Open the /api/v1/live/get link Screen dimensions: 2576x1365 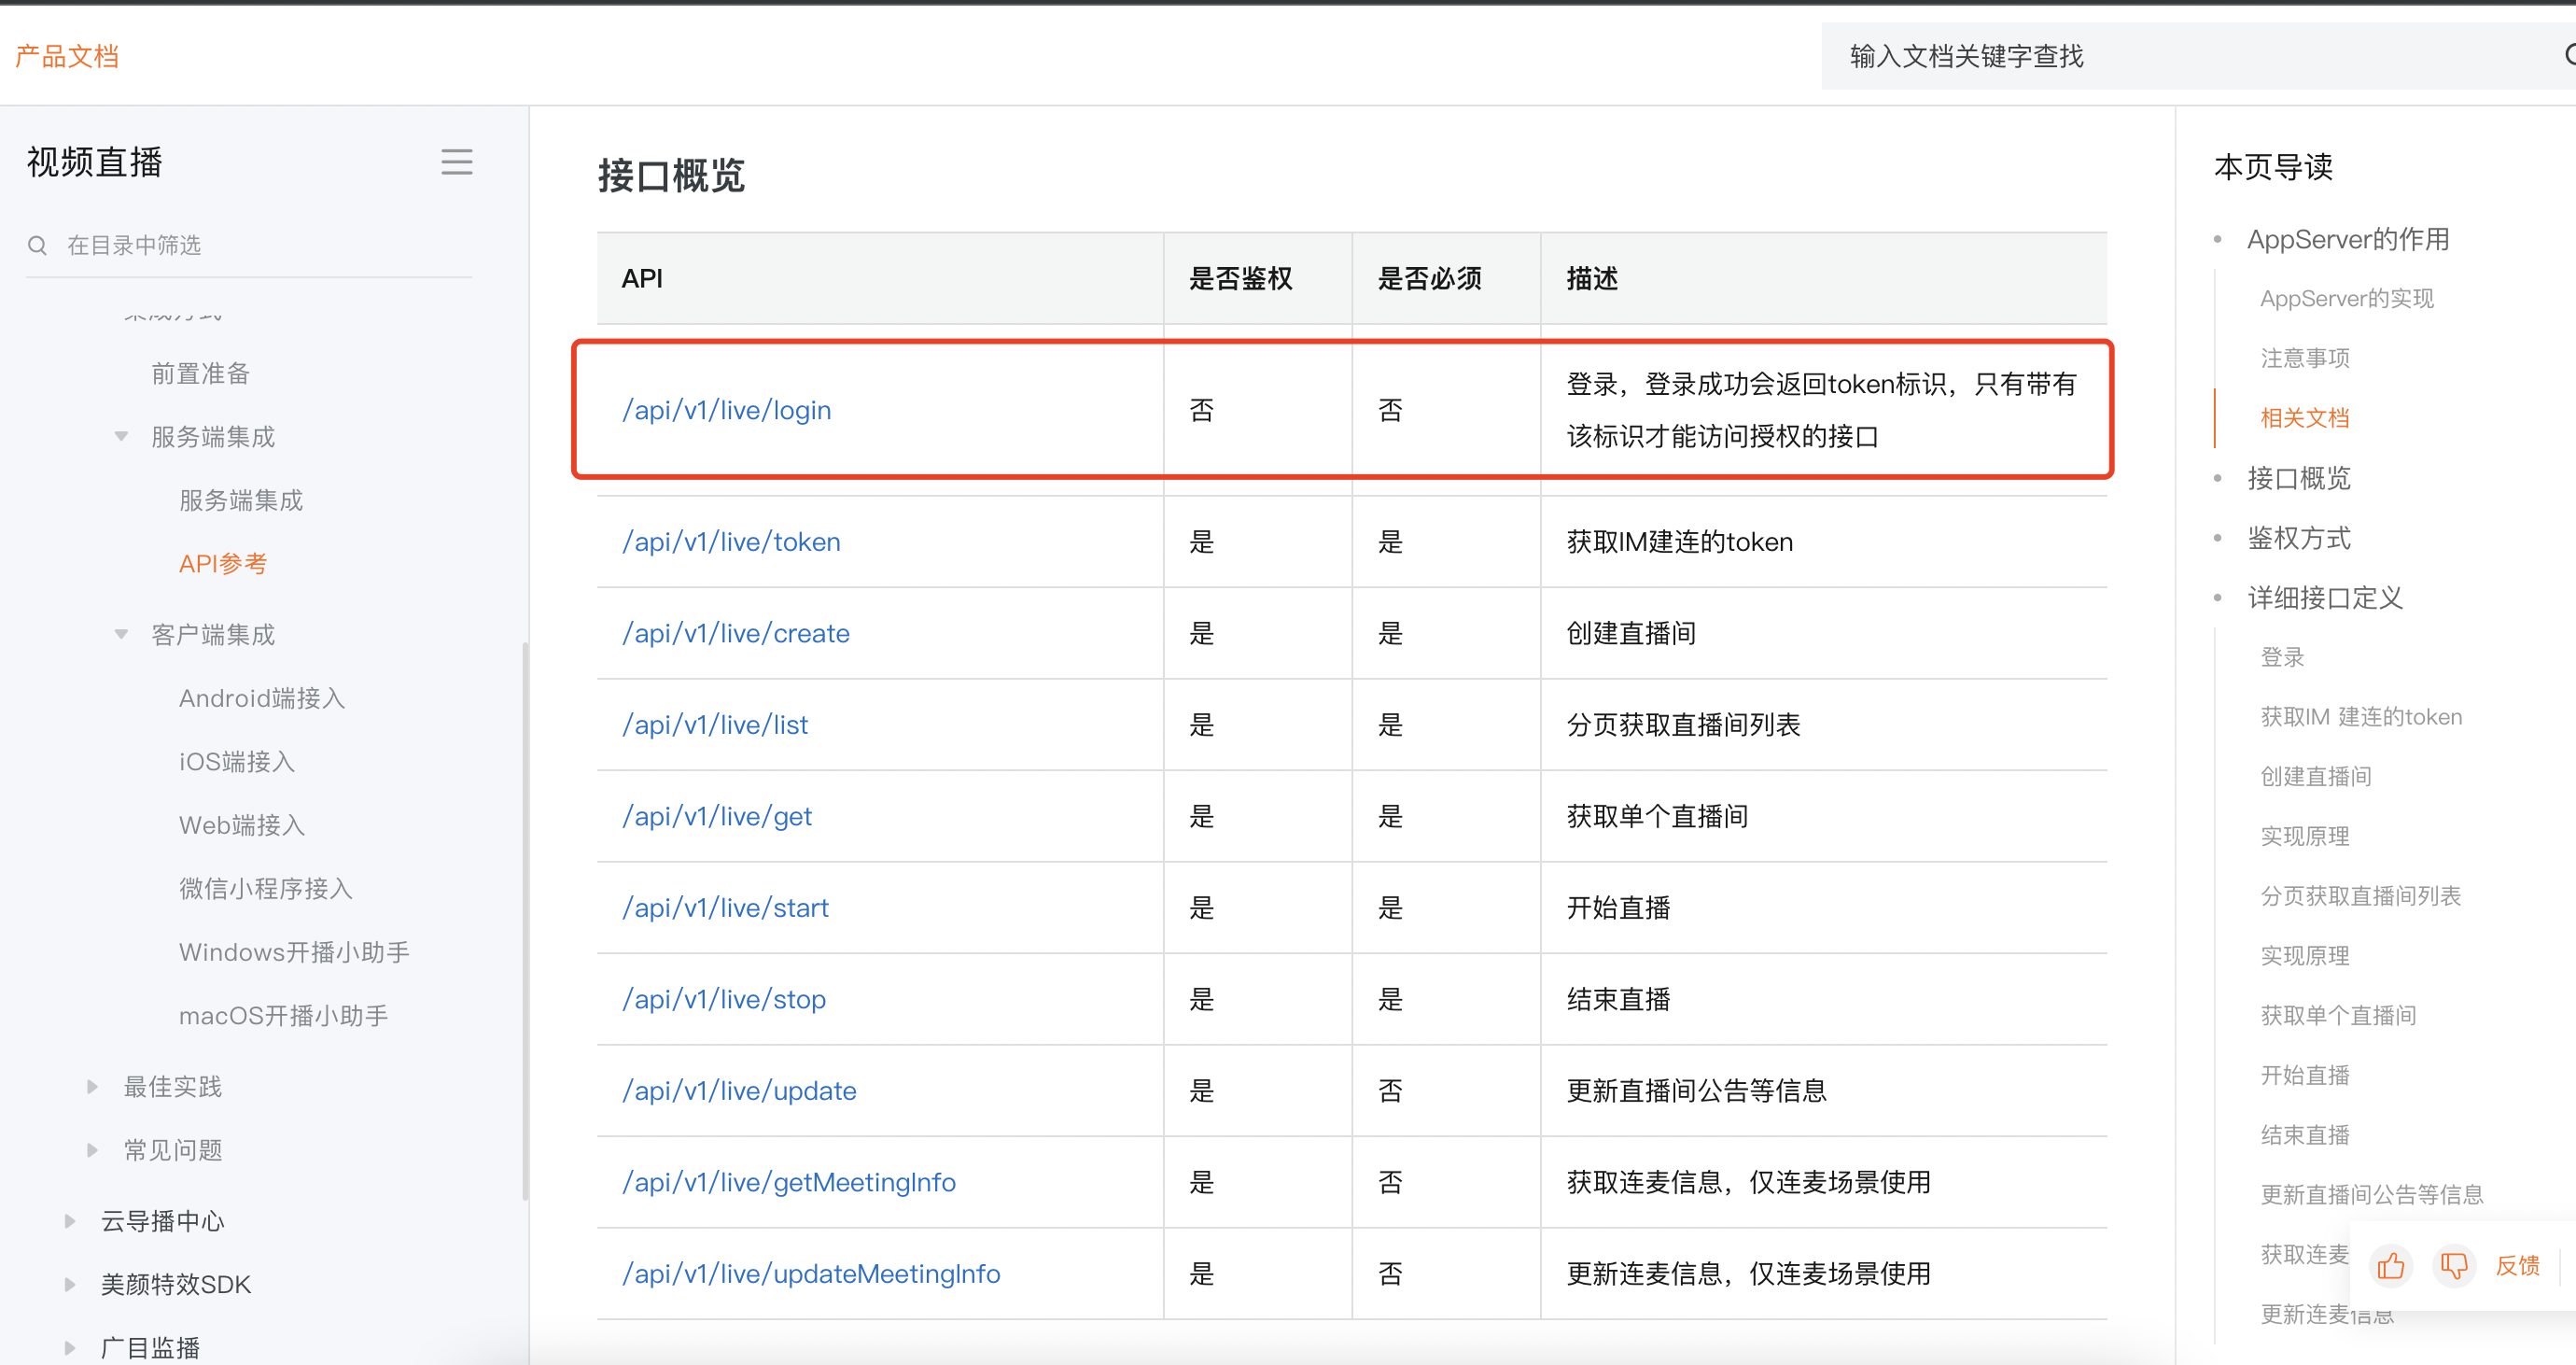pos(717,816)
